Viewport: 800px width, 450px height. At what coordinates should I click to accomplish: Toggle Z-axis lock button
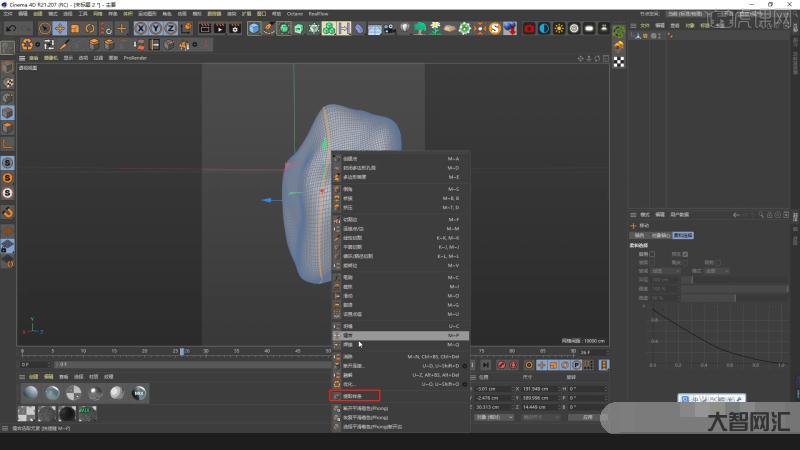click(171, 28)
